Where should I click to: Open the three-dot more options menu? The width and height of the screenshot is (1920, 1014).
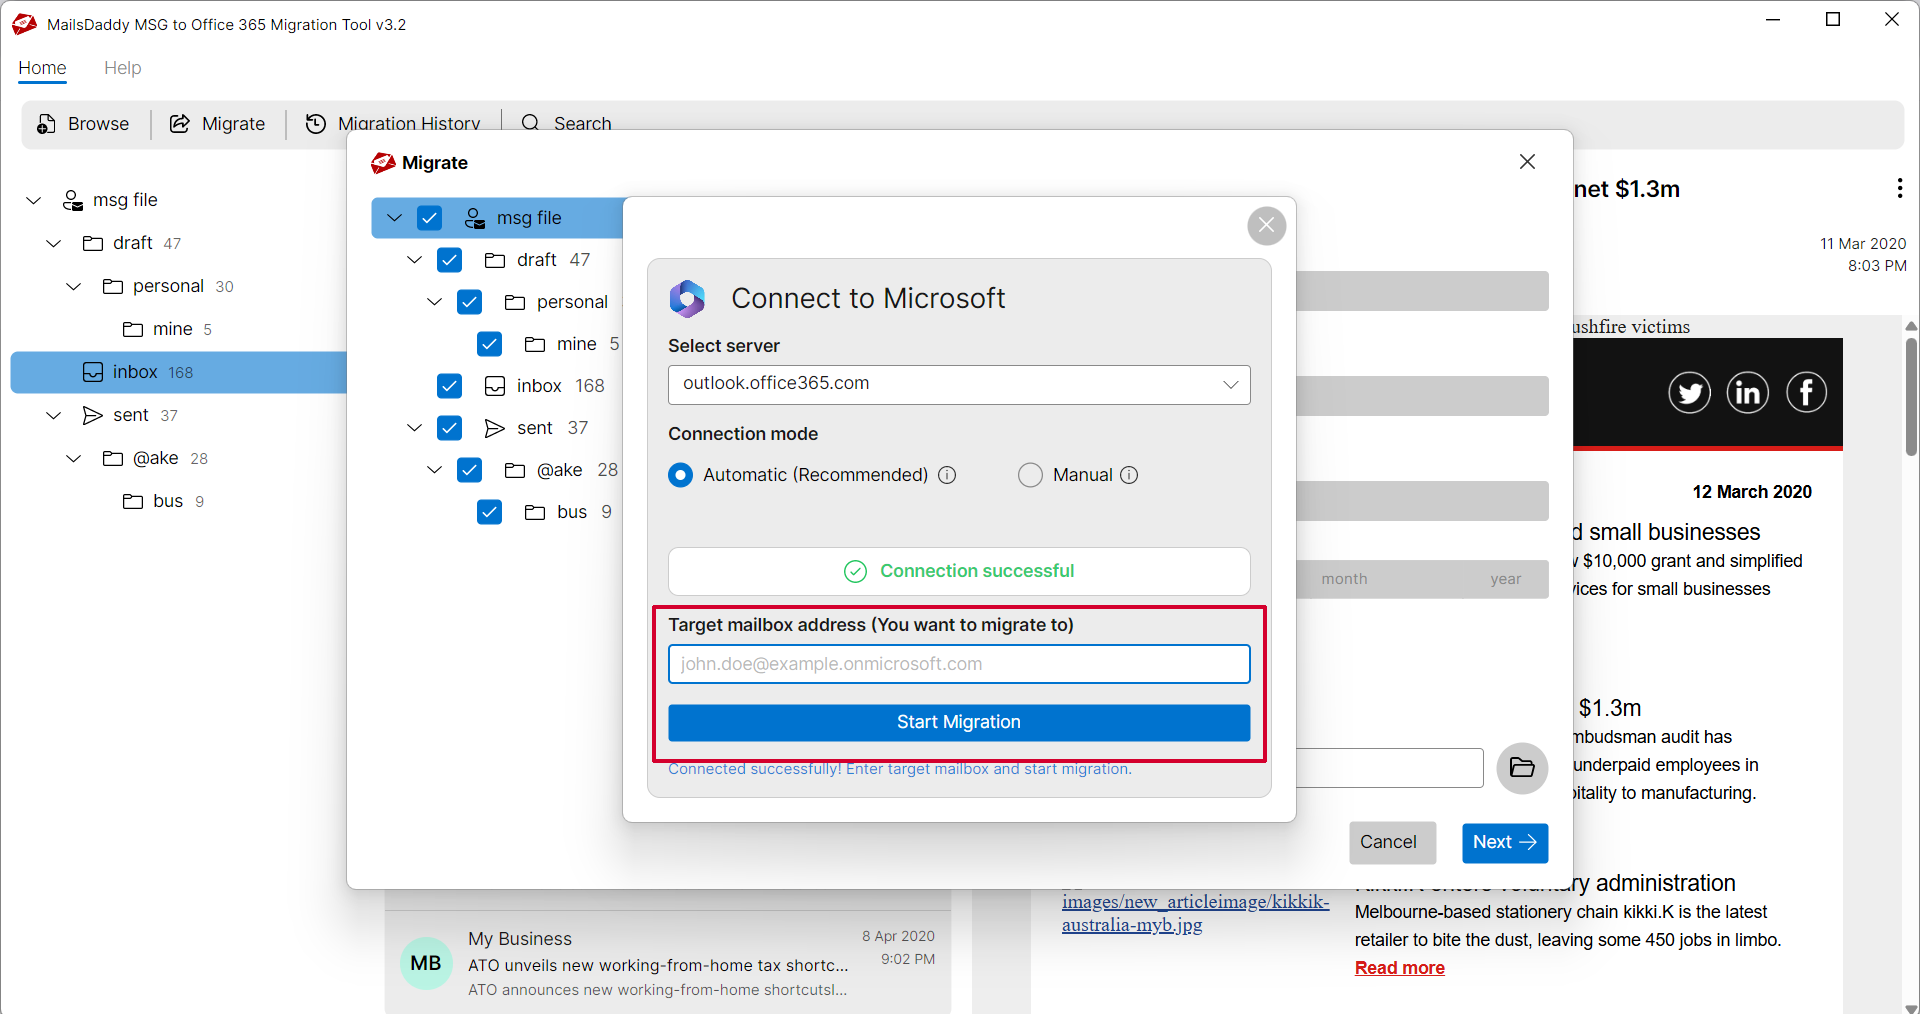click(1899, 188)
